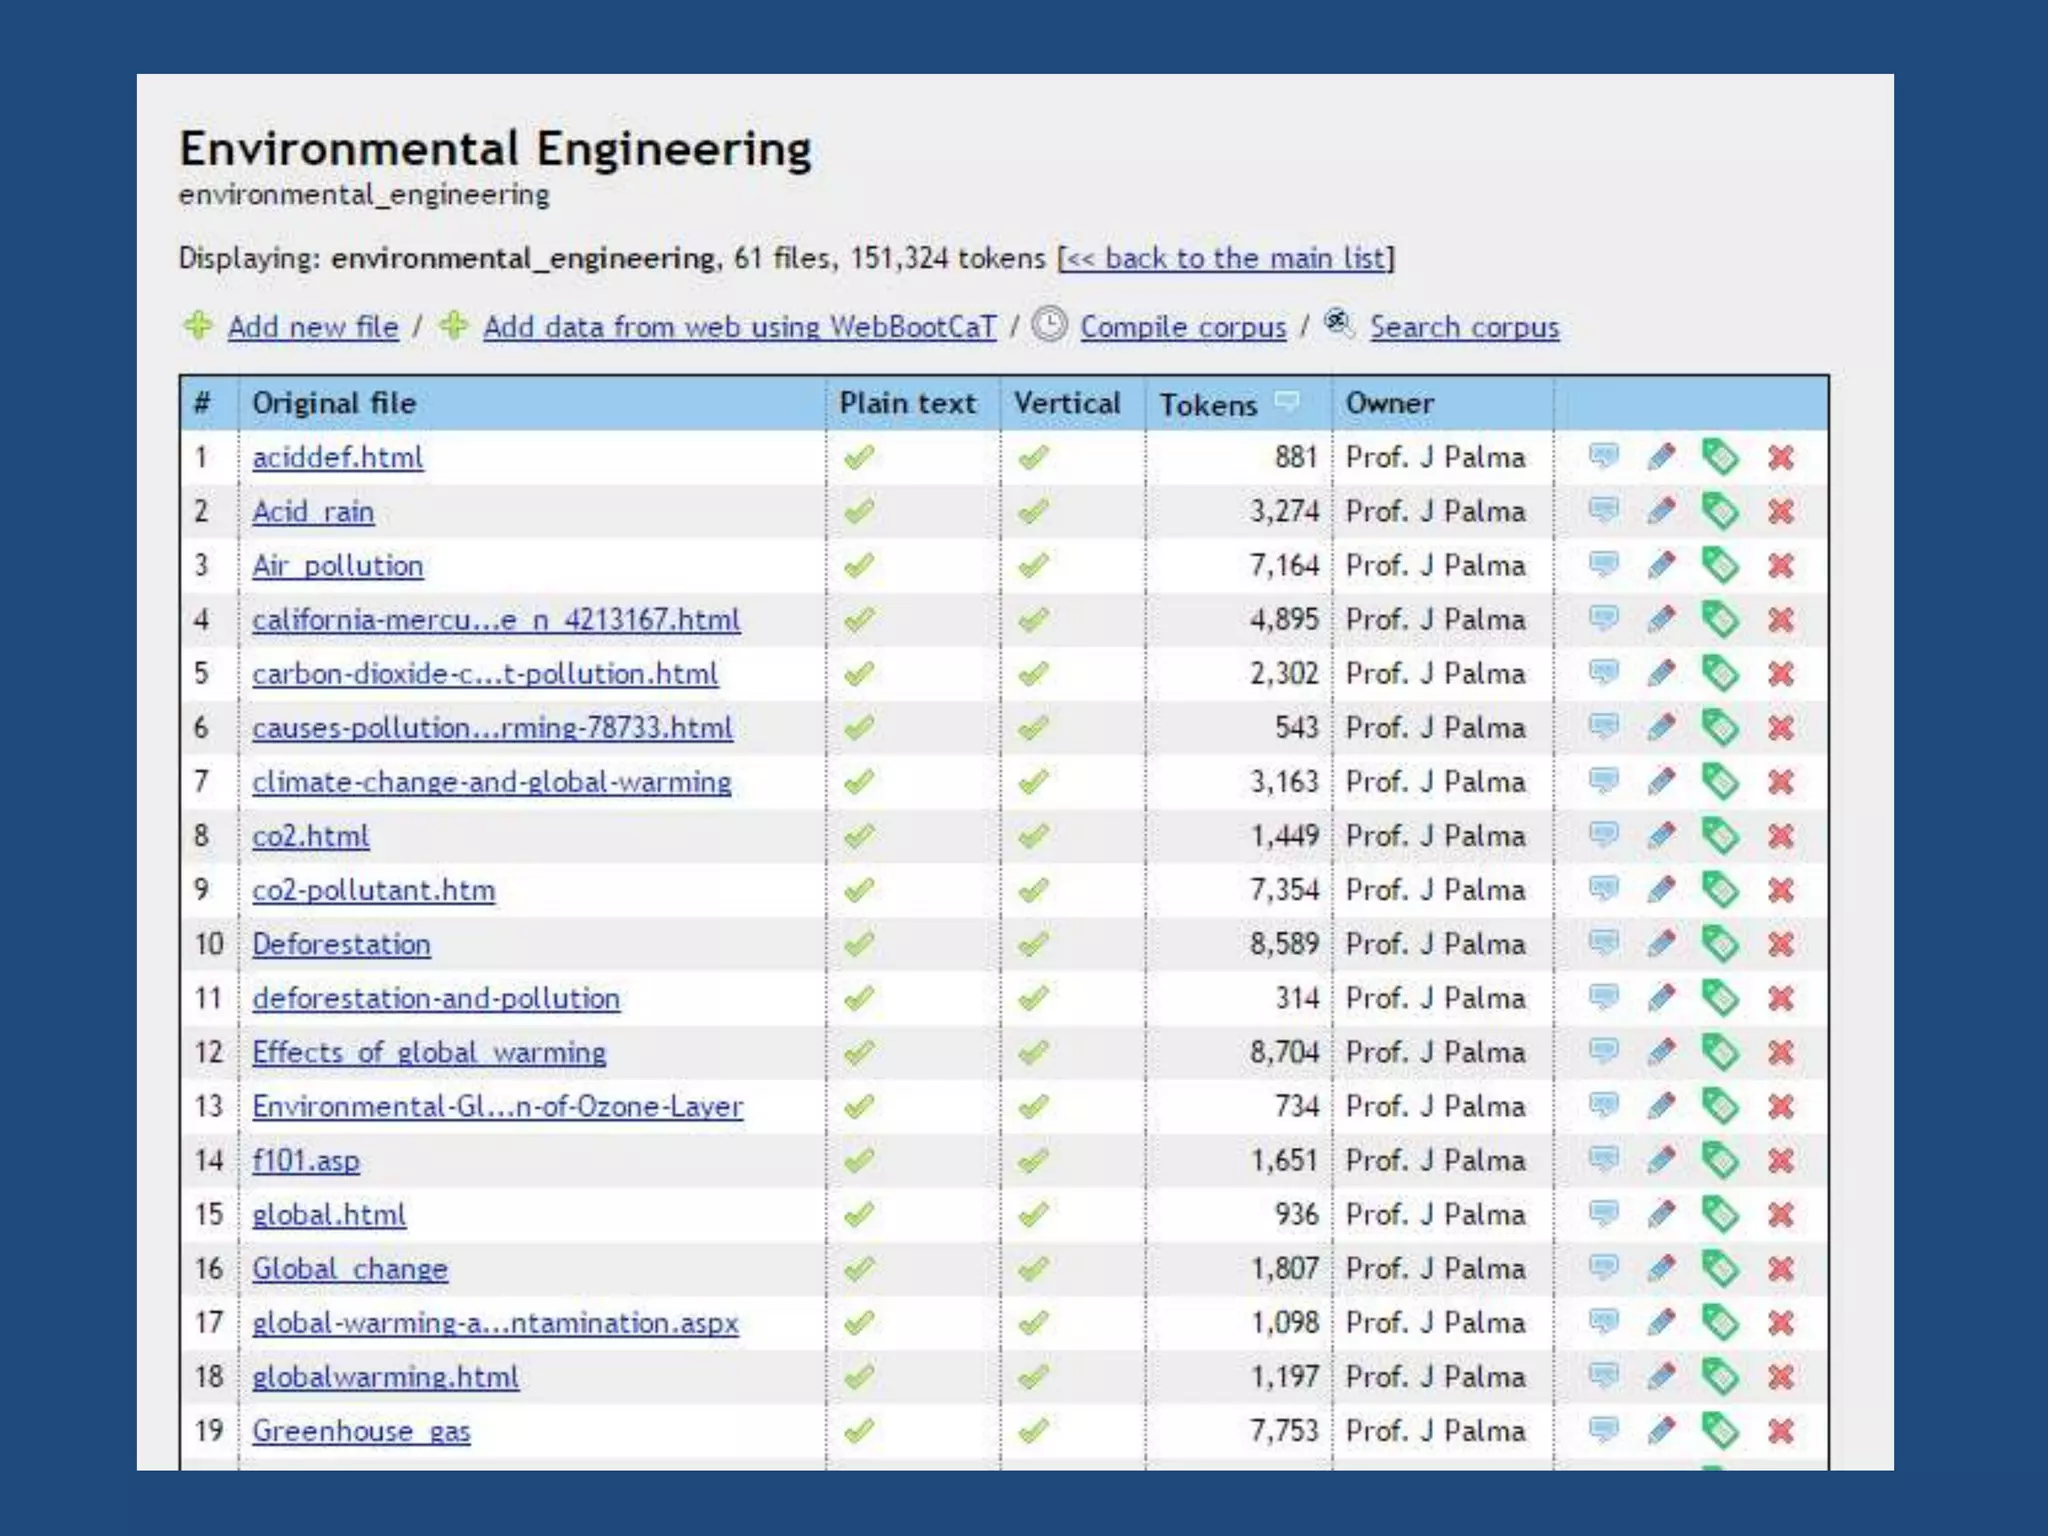The height and width of the screenshot is (1536, 2048).
Task: Click tag icon in Greenhouse_gas row
Action: pos(1720,1431)
